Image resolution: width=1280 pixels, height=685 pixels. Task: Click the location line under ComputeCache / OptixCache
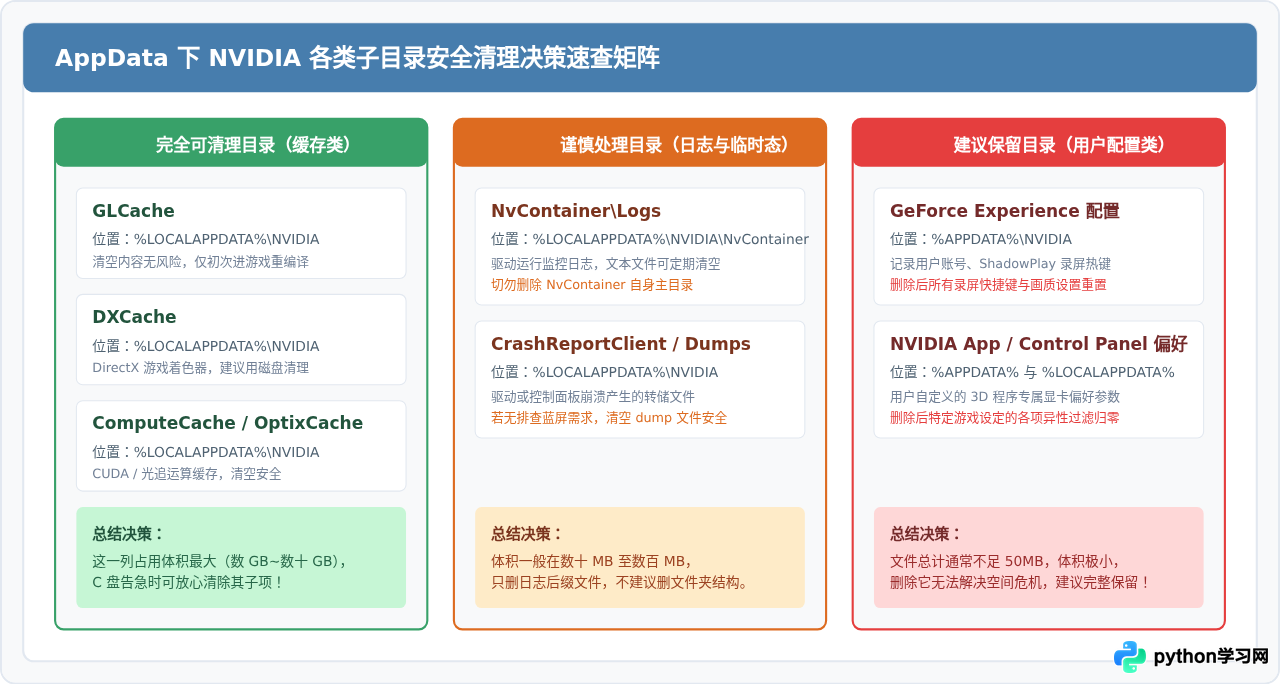(x=206, y=452)
